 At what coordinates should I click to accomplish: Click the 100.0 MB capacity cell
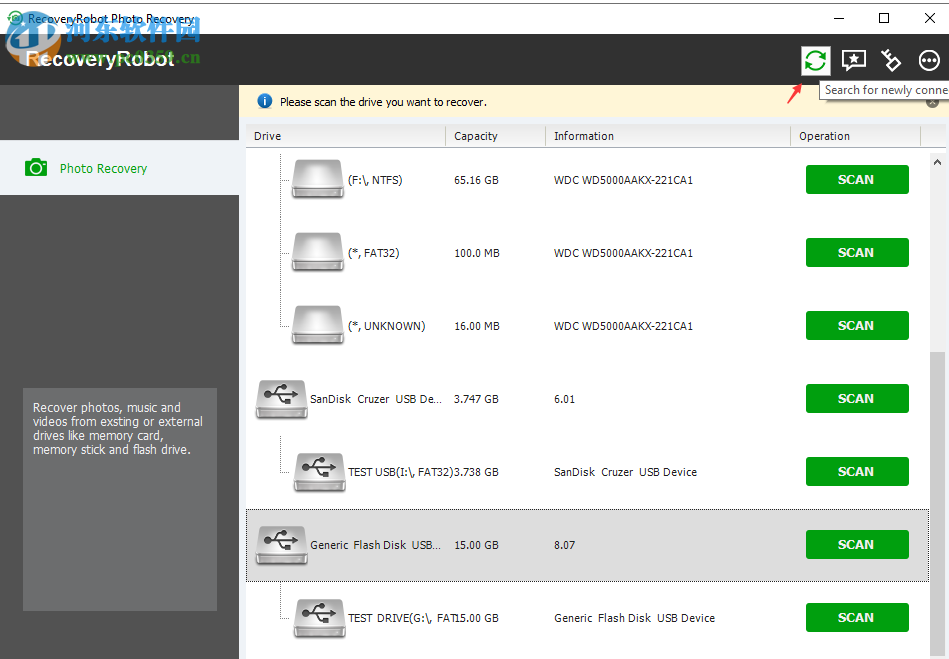click(477, 254)
